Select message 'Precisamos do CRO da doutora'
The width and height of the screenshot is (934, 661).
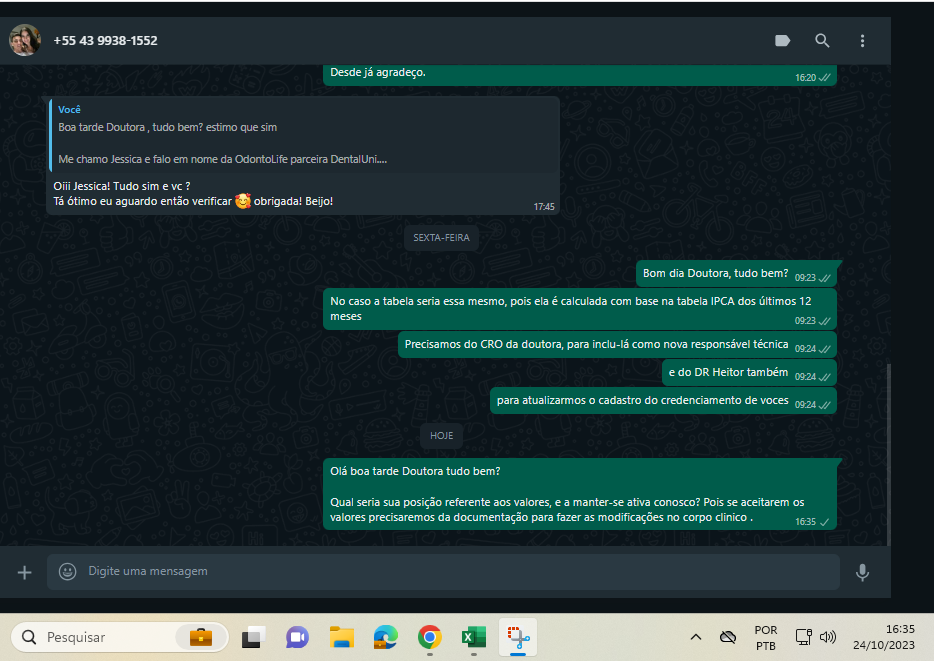[x=617, y=345]
